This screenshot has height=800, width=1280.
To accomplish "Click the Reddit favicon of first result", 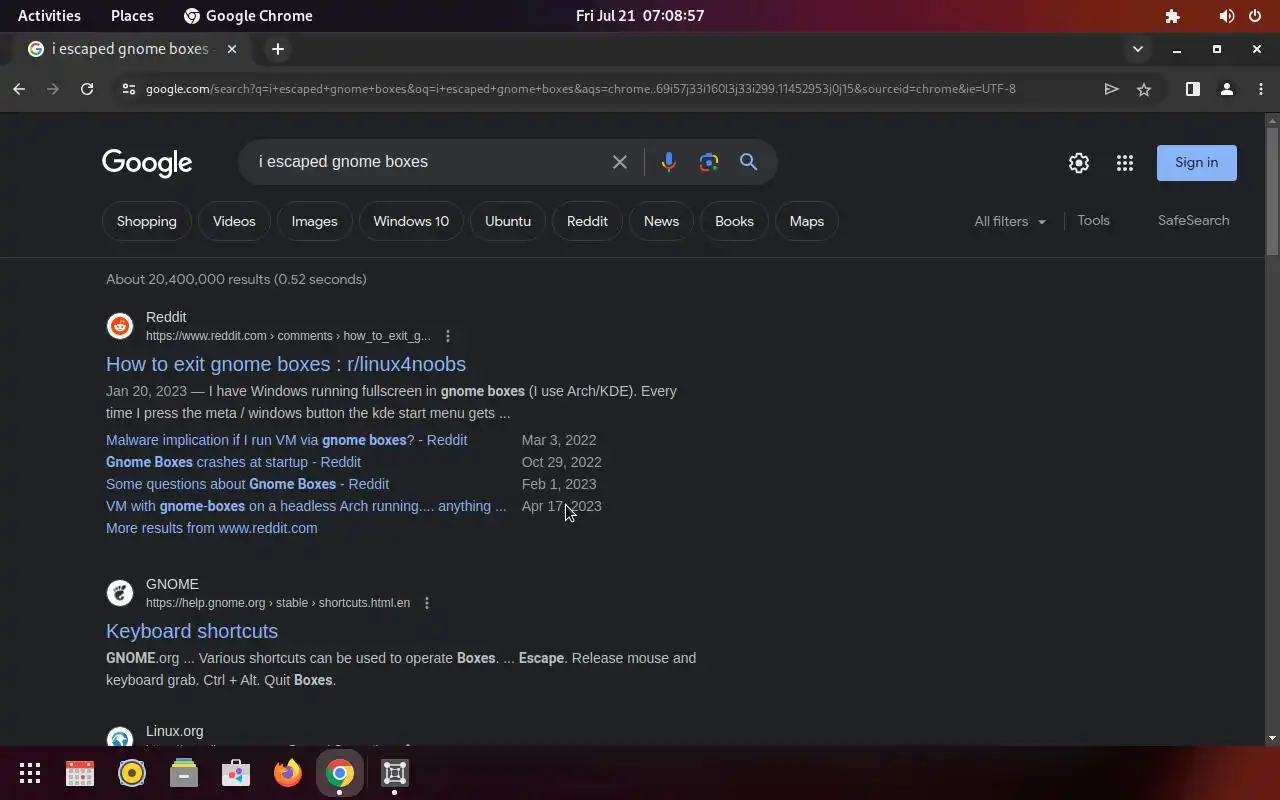I will pos(120,326).
